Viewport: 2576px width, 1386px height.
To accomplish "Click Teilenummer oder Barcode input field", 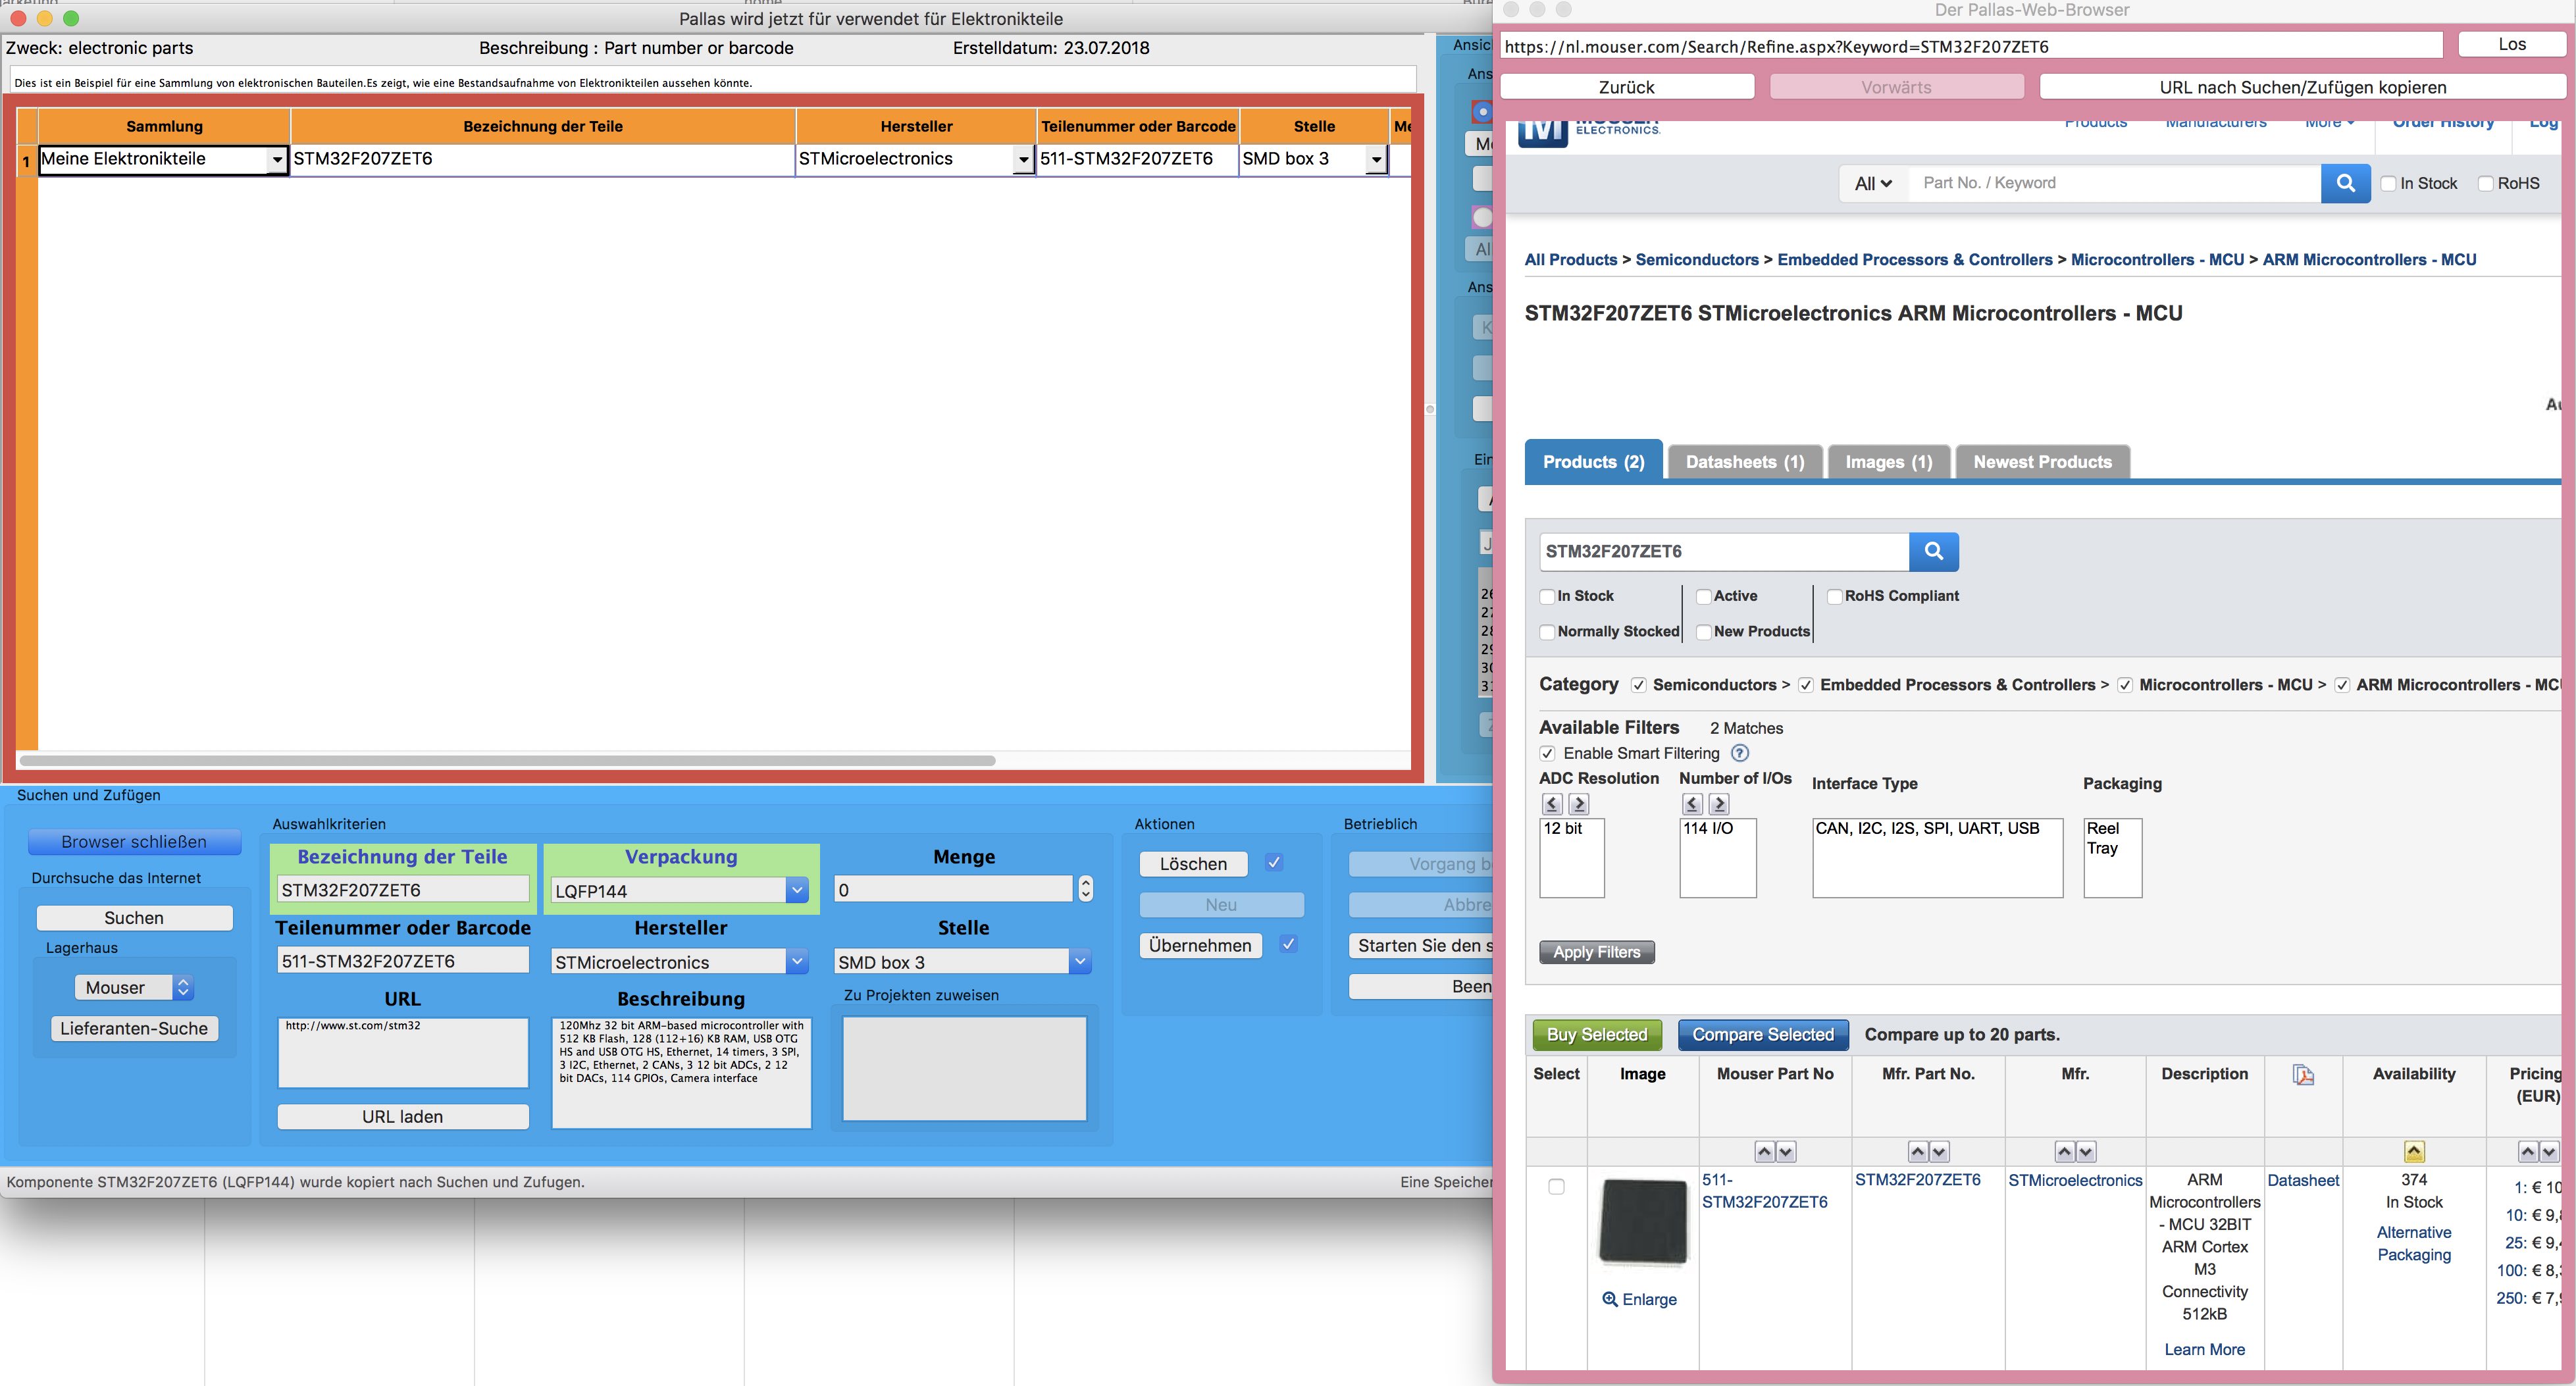I will click(x=403, y=961).
